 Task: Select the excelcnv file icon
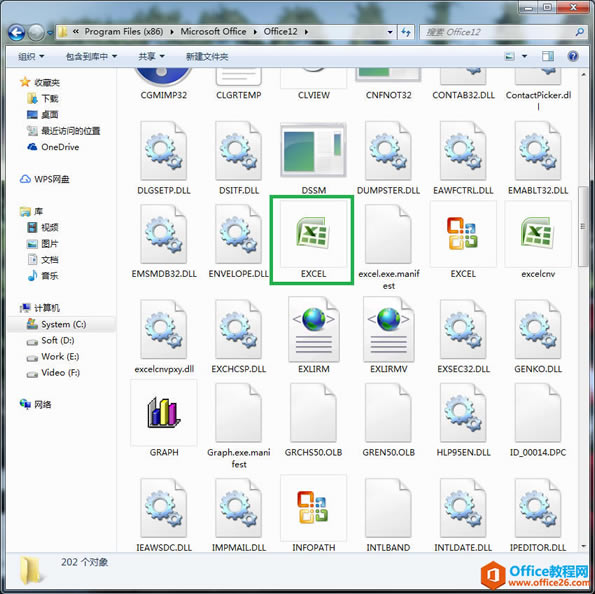tap(538, 233)
